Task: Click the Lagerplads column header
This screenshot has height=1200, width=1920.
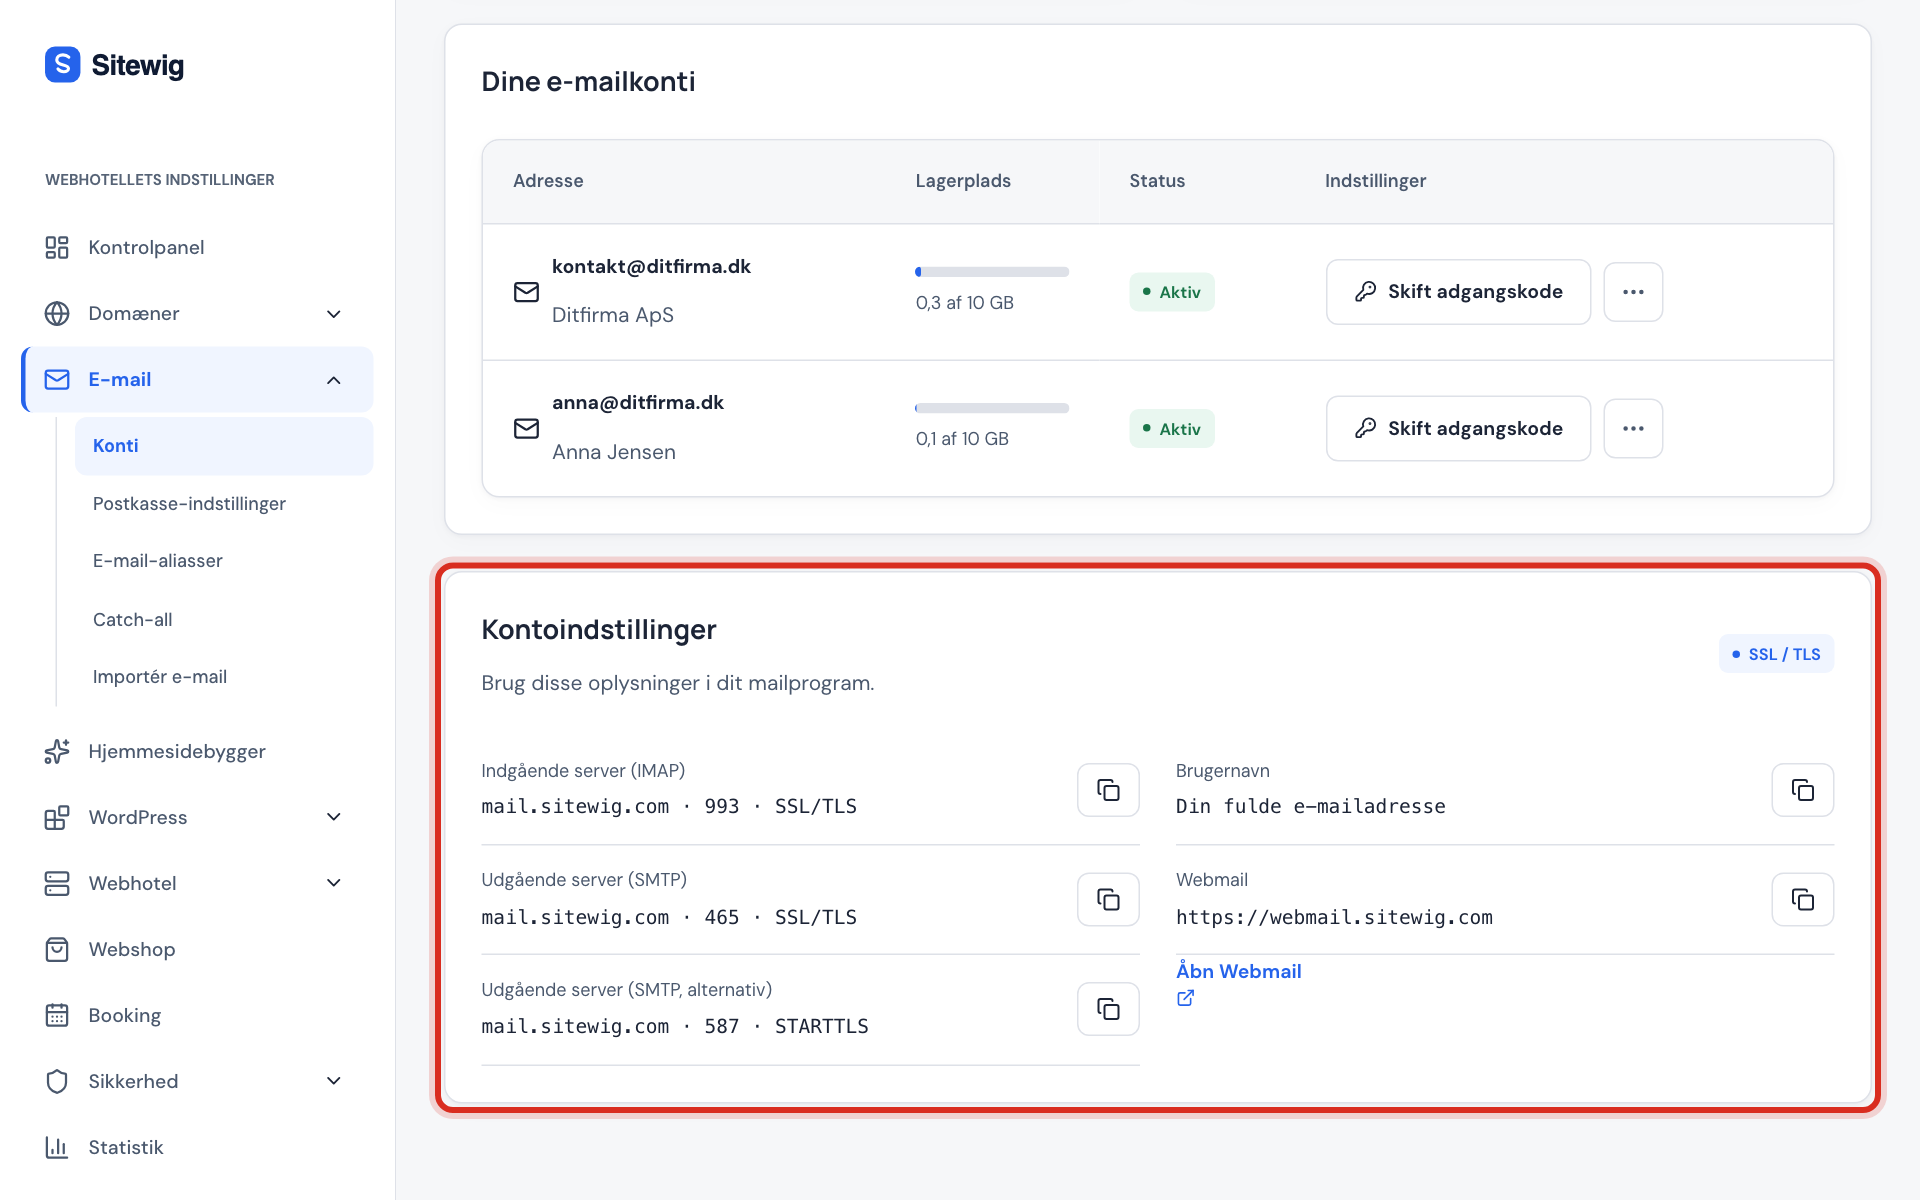Action: pos(963,181)
